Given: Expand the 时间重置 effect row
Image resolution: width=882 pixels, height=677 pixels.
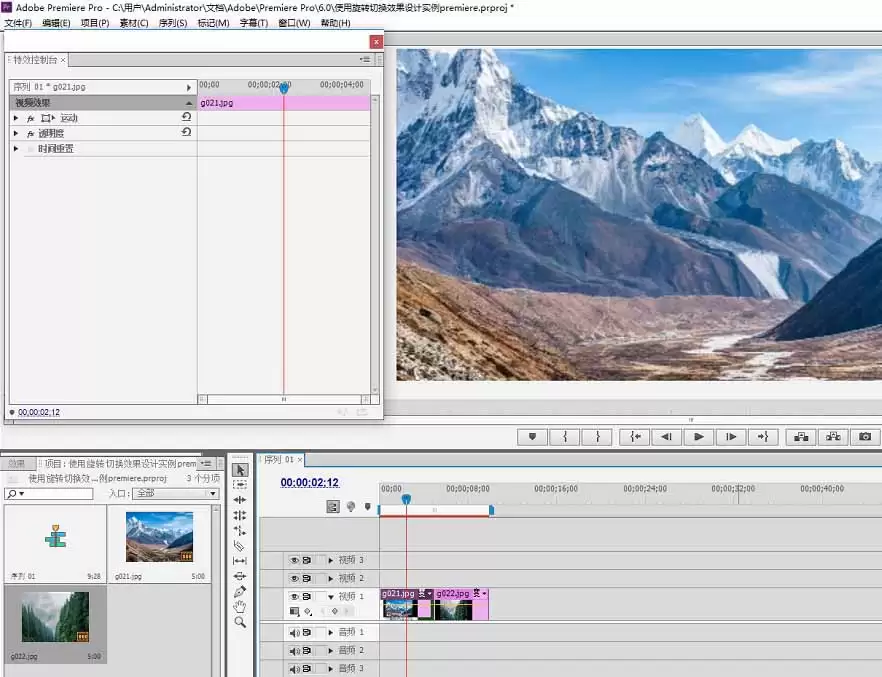Looking at the screenshot, I should 16,148.
